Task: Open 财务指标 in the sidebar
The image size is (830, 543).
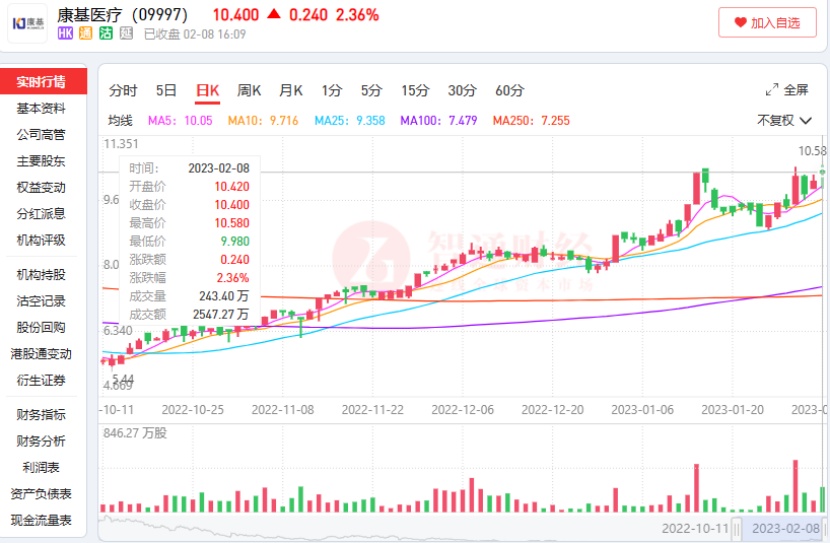Action: pyautogui.click(x=41, y=415)
